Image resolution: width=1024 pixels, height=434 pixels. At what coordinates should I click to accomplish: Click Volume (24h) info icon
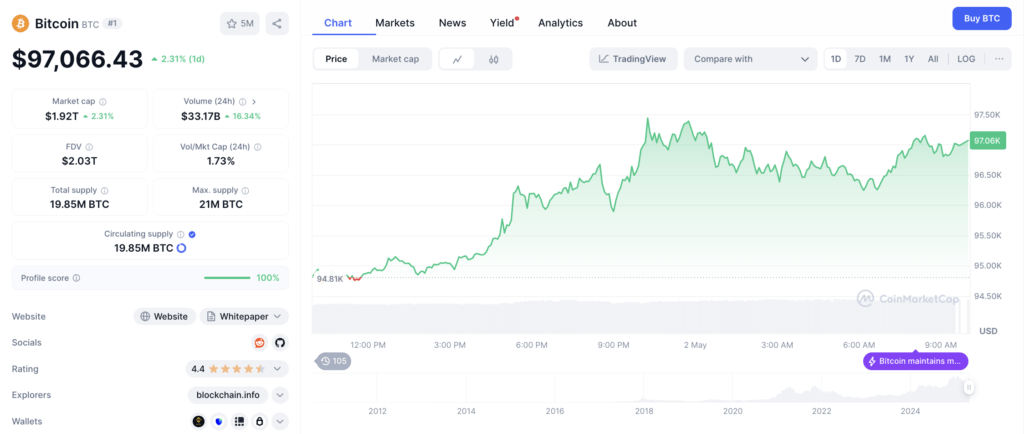pos(242,102)
